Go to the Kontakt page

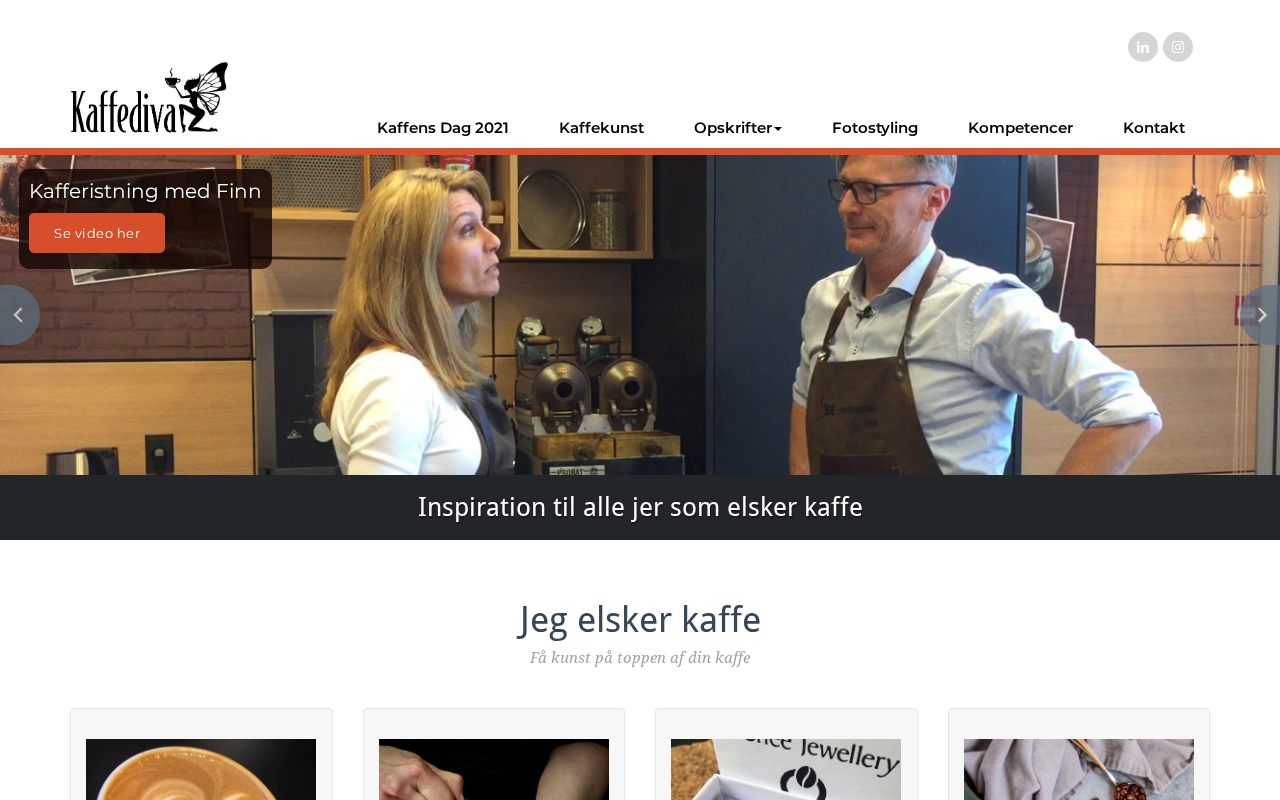click(1154, 128)
